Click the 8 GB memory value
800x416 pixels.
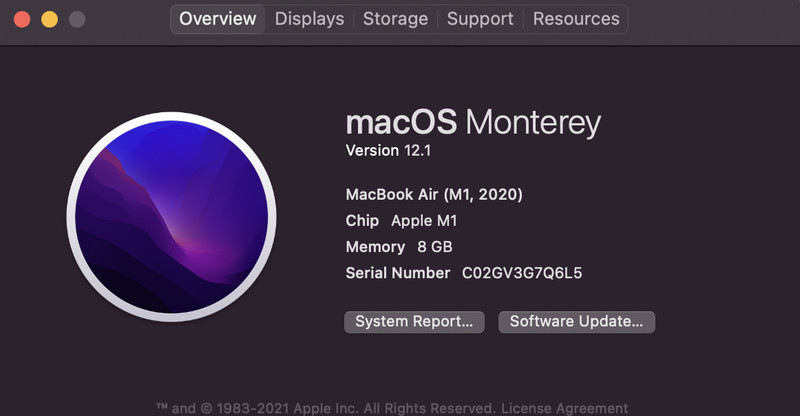[x=435, y=247]
